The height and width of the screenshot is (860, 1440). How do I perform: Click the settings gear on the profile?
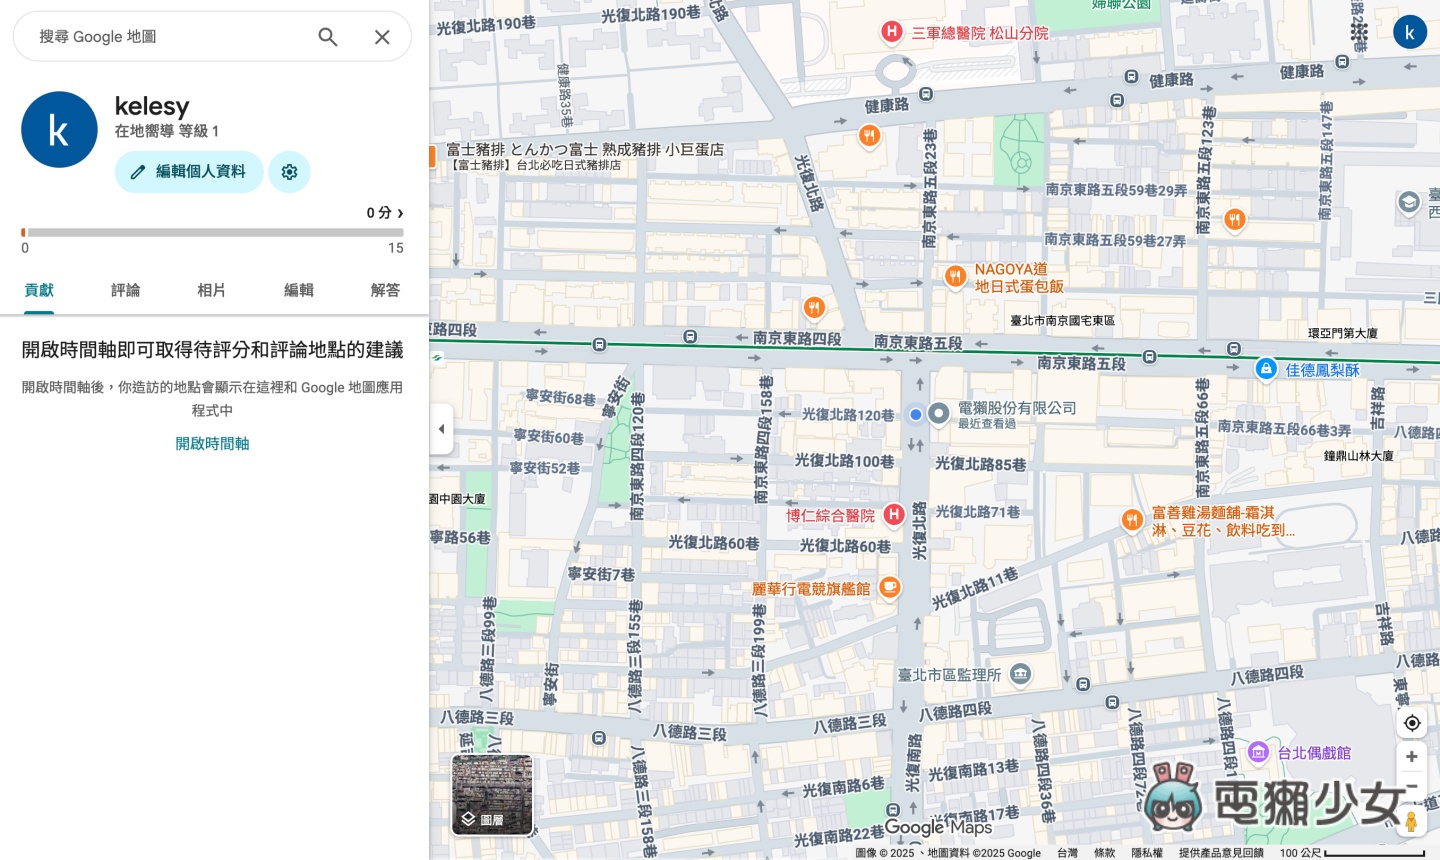tap(289, 172)
